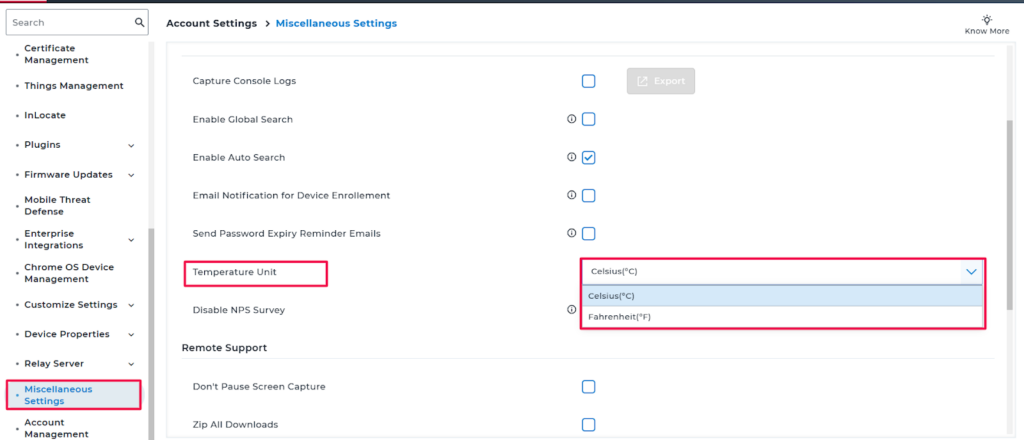Collapse the Temperature Unit dropdown arrow
The image size is (1024, 440).
(970, 271)
